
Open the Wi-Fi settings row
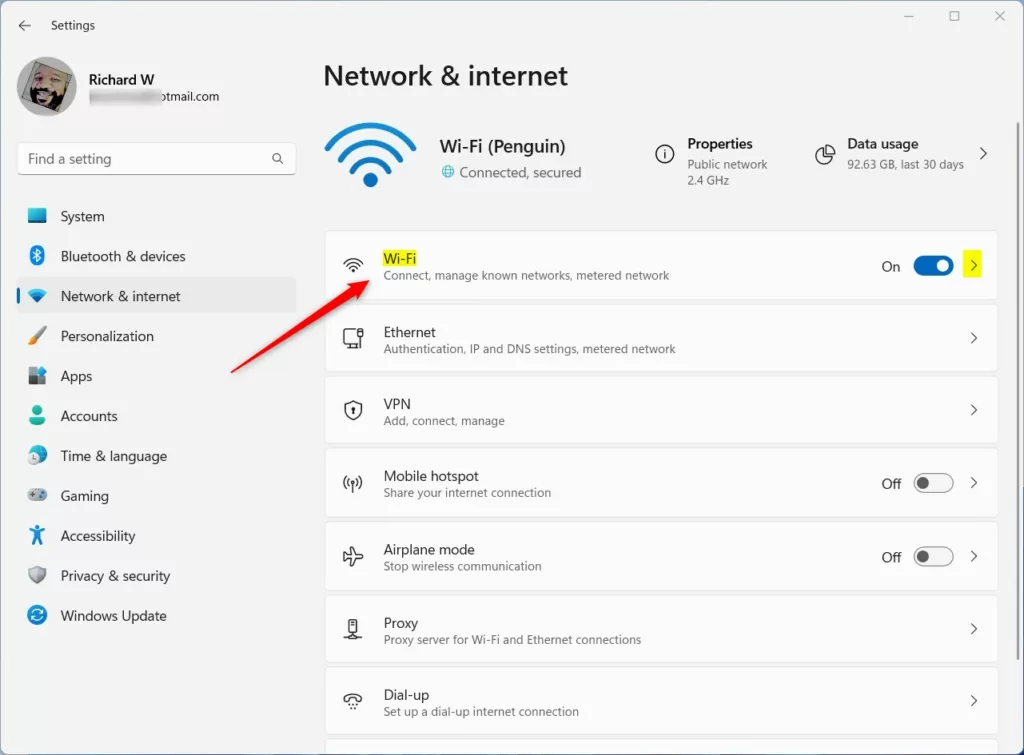pyautogui.click(x=661, y=266)
